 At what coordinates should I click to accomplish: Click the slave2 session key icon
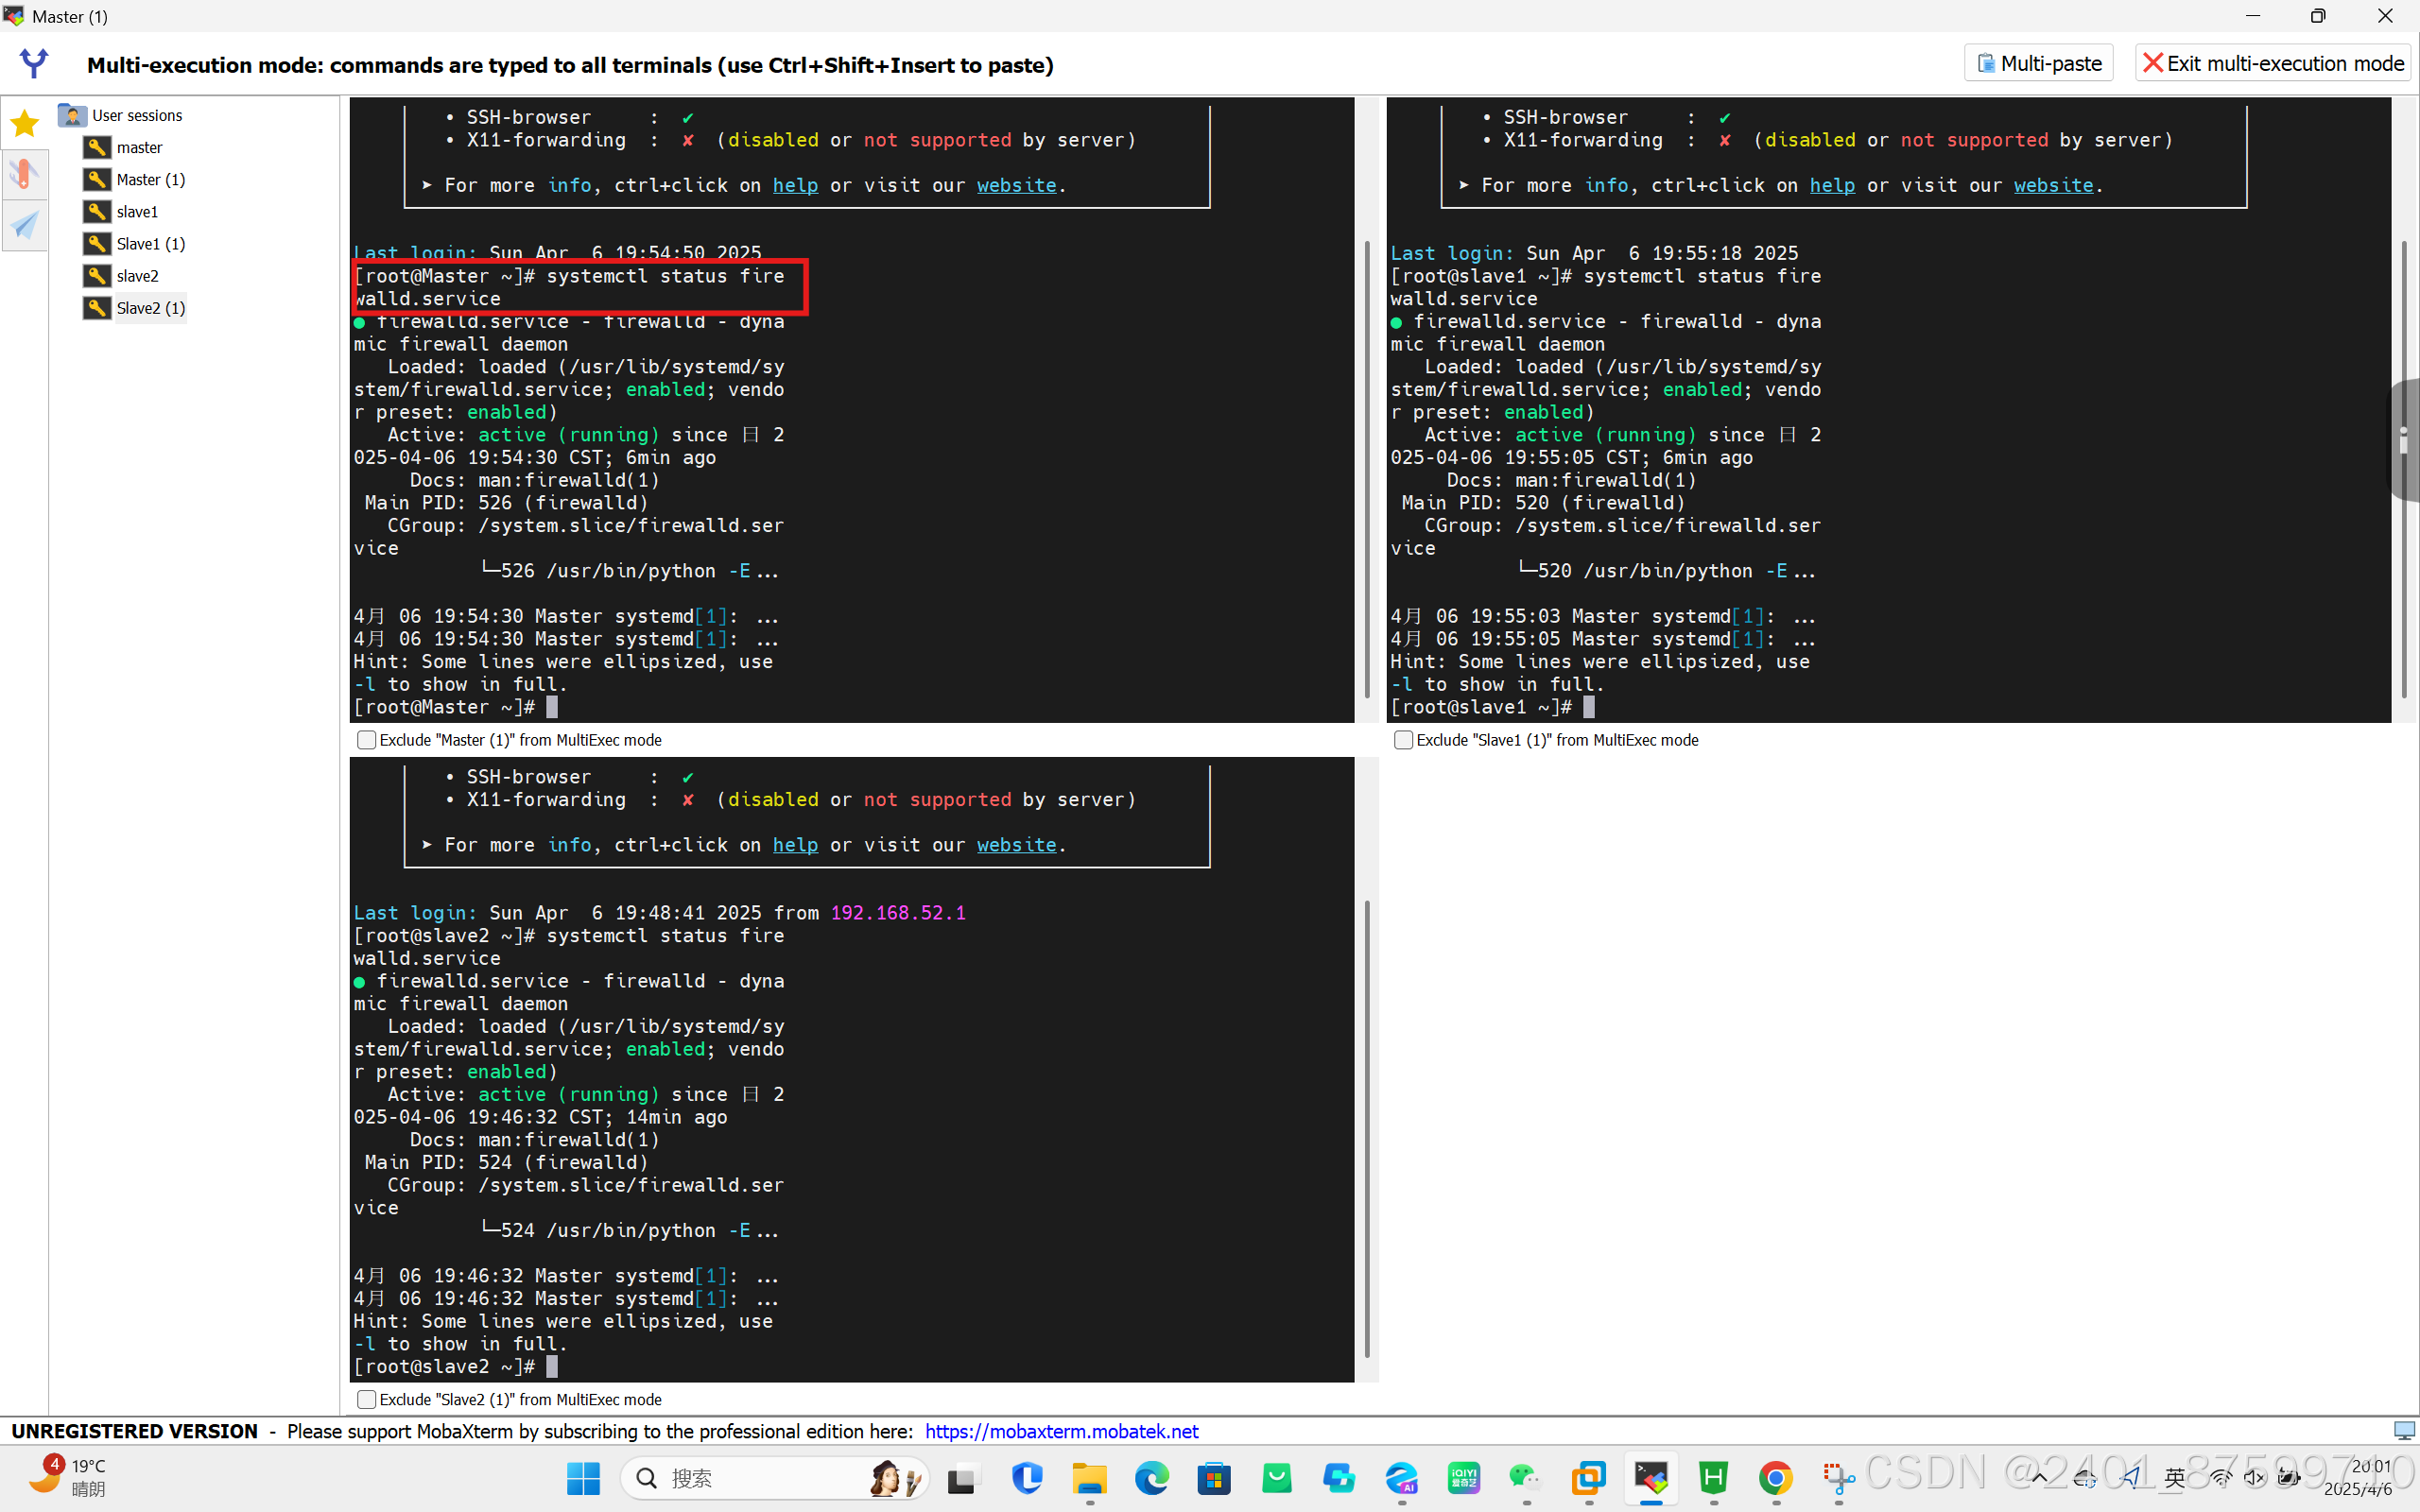click(97, 275)
